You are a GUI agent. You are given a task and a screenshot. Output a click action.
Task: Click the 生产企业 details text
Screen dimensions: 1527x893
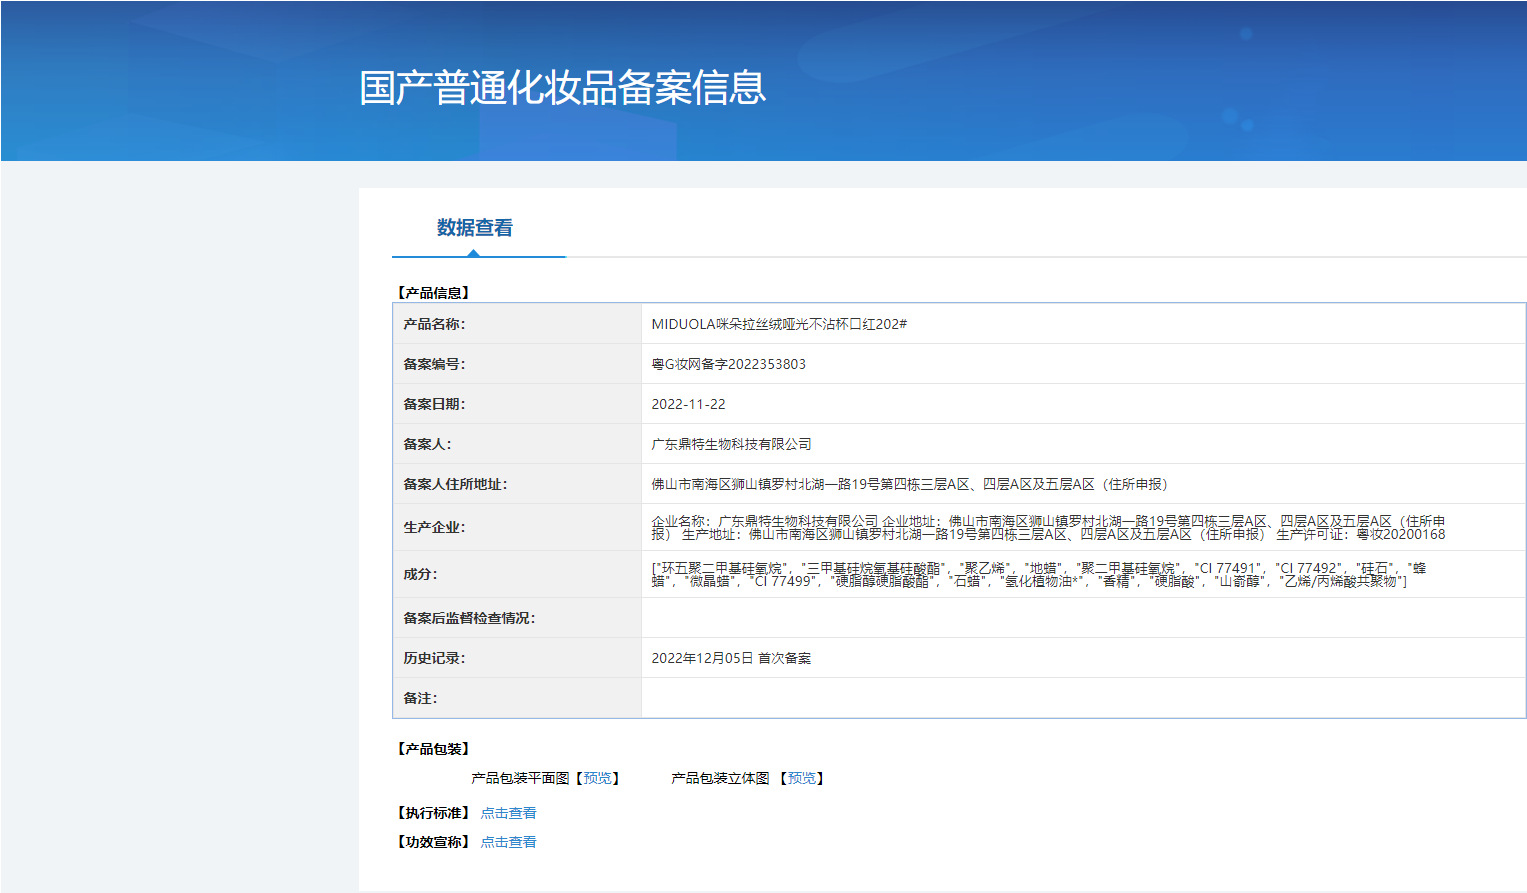tap(1048, 527)
